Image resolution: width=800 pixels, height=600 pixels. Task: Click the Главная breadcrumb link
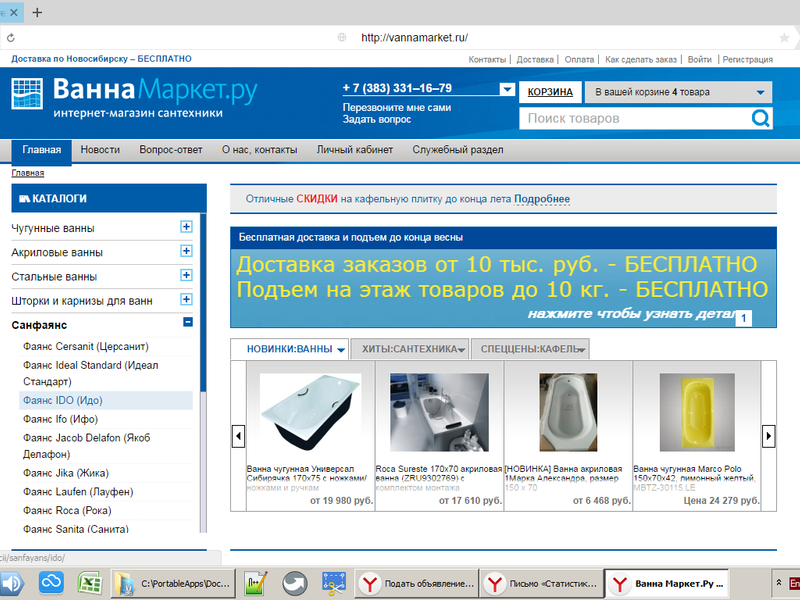28,173
